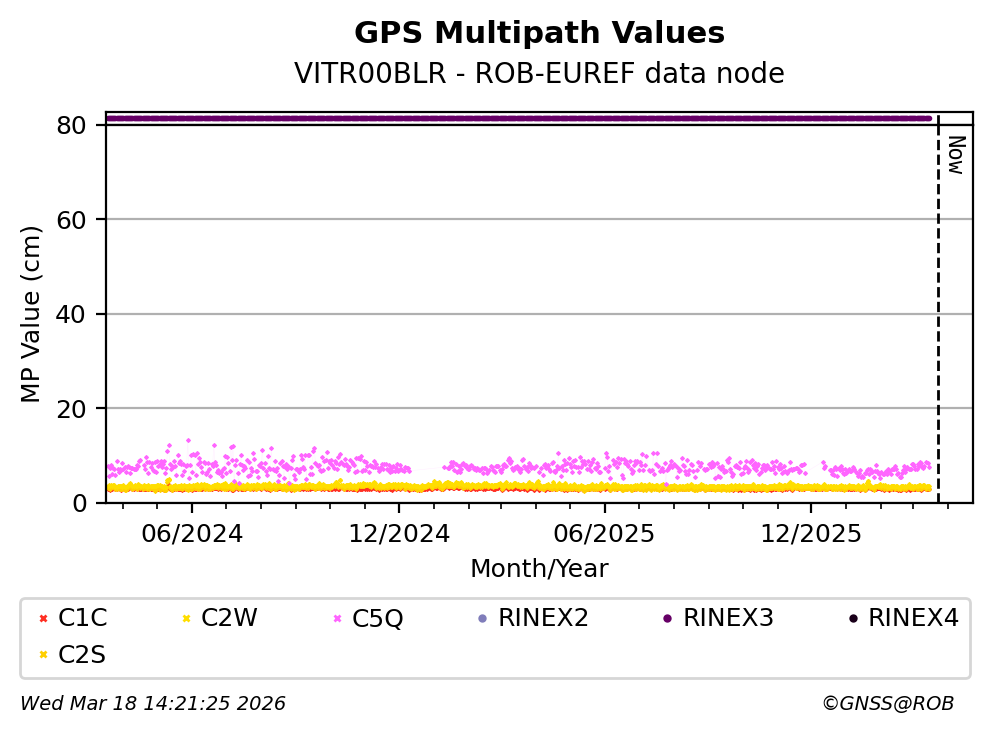Click the orange C2S legend marker
This screenshot has height=734, width=993.
pyautogui.click(x=42, y=655)
